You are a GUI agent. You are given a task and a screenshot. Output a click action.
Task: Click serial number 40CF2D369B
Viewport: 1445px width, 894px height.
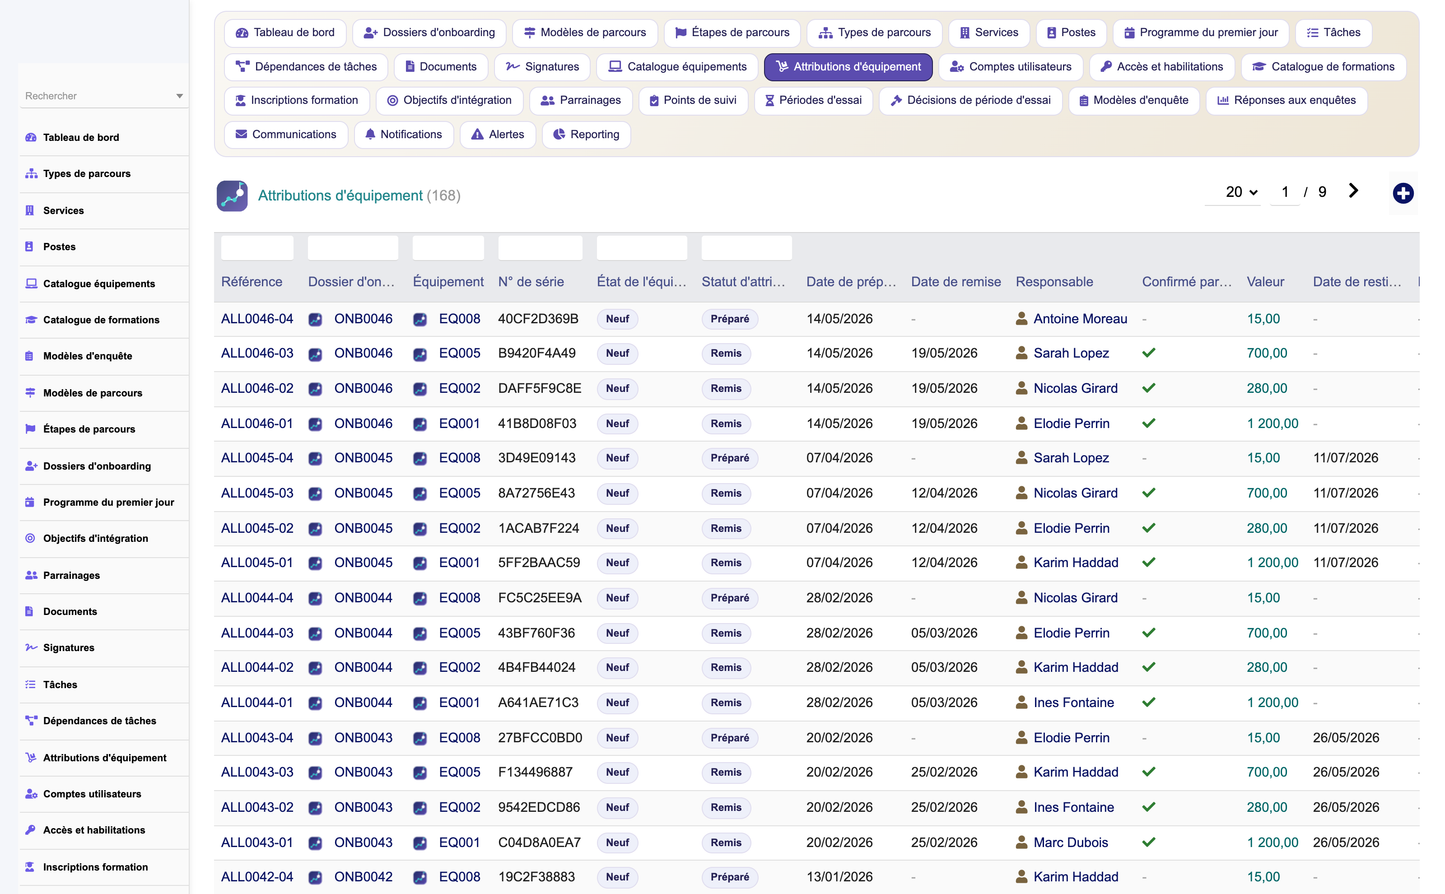(x=538, y=319)
